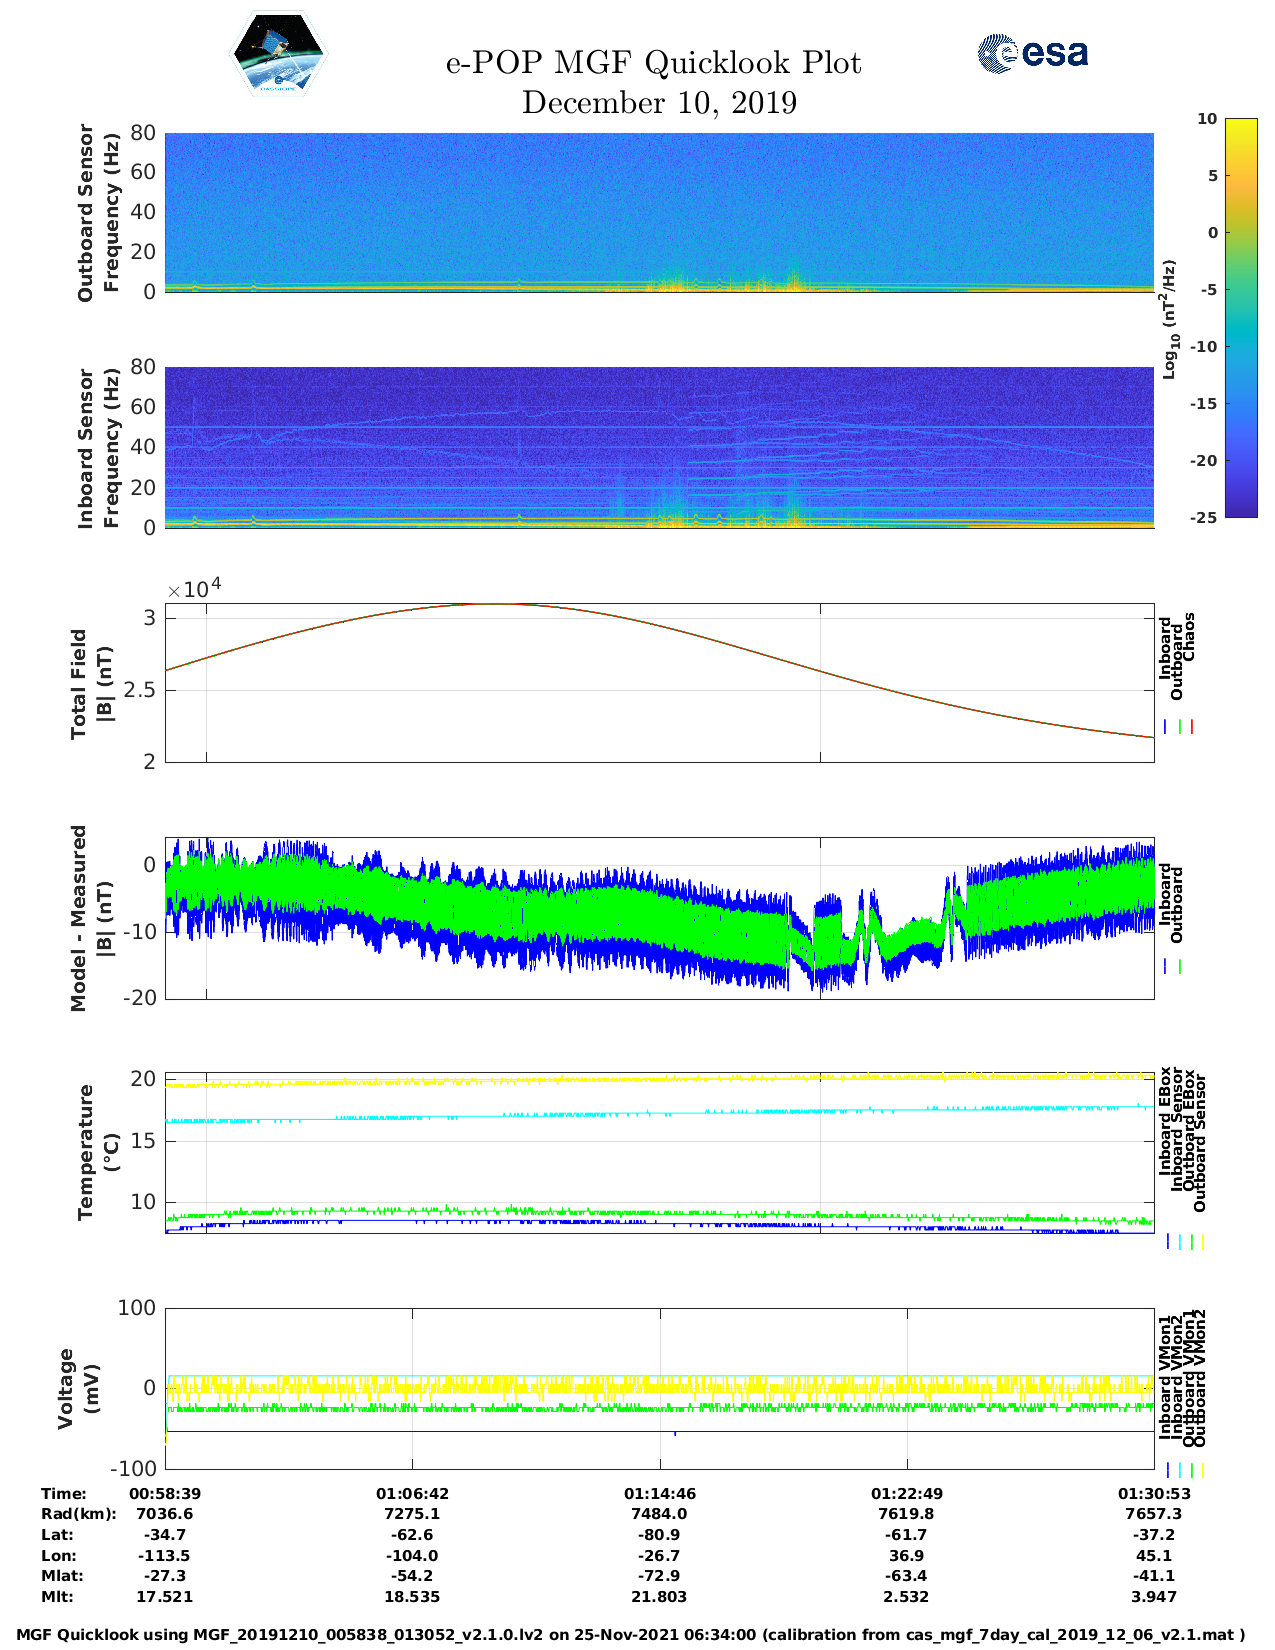
Task: Click the Model - Measured |B| plot
Action: (659, 917)
